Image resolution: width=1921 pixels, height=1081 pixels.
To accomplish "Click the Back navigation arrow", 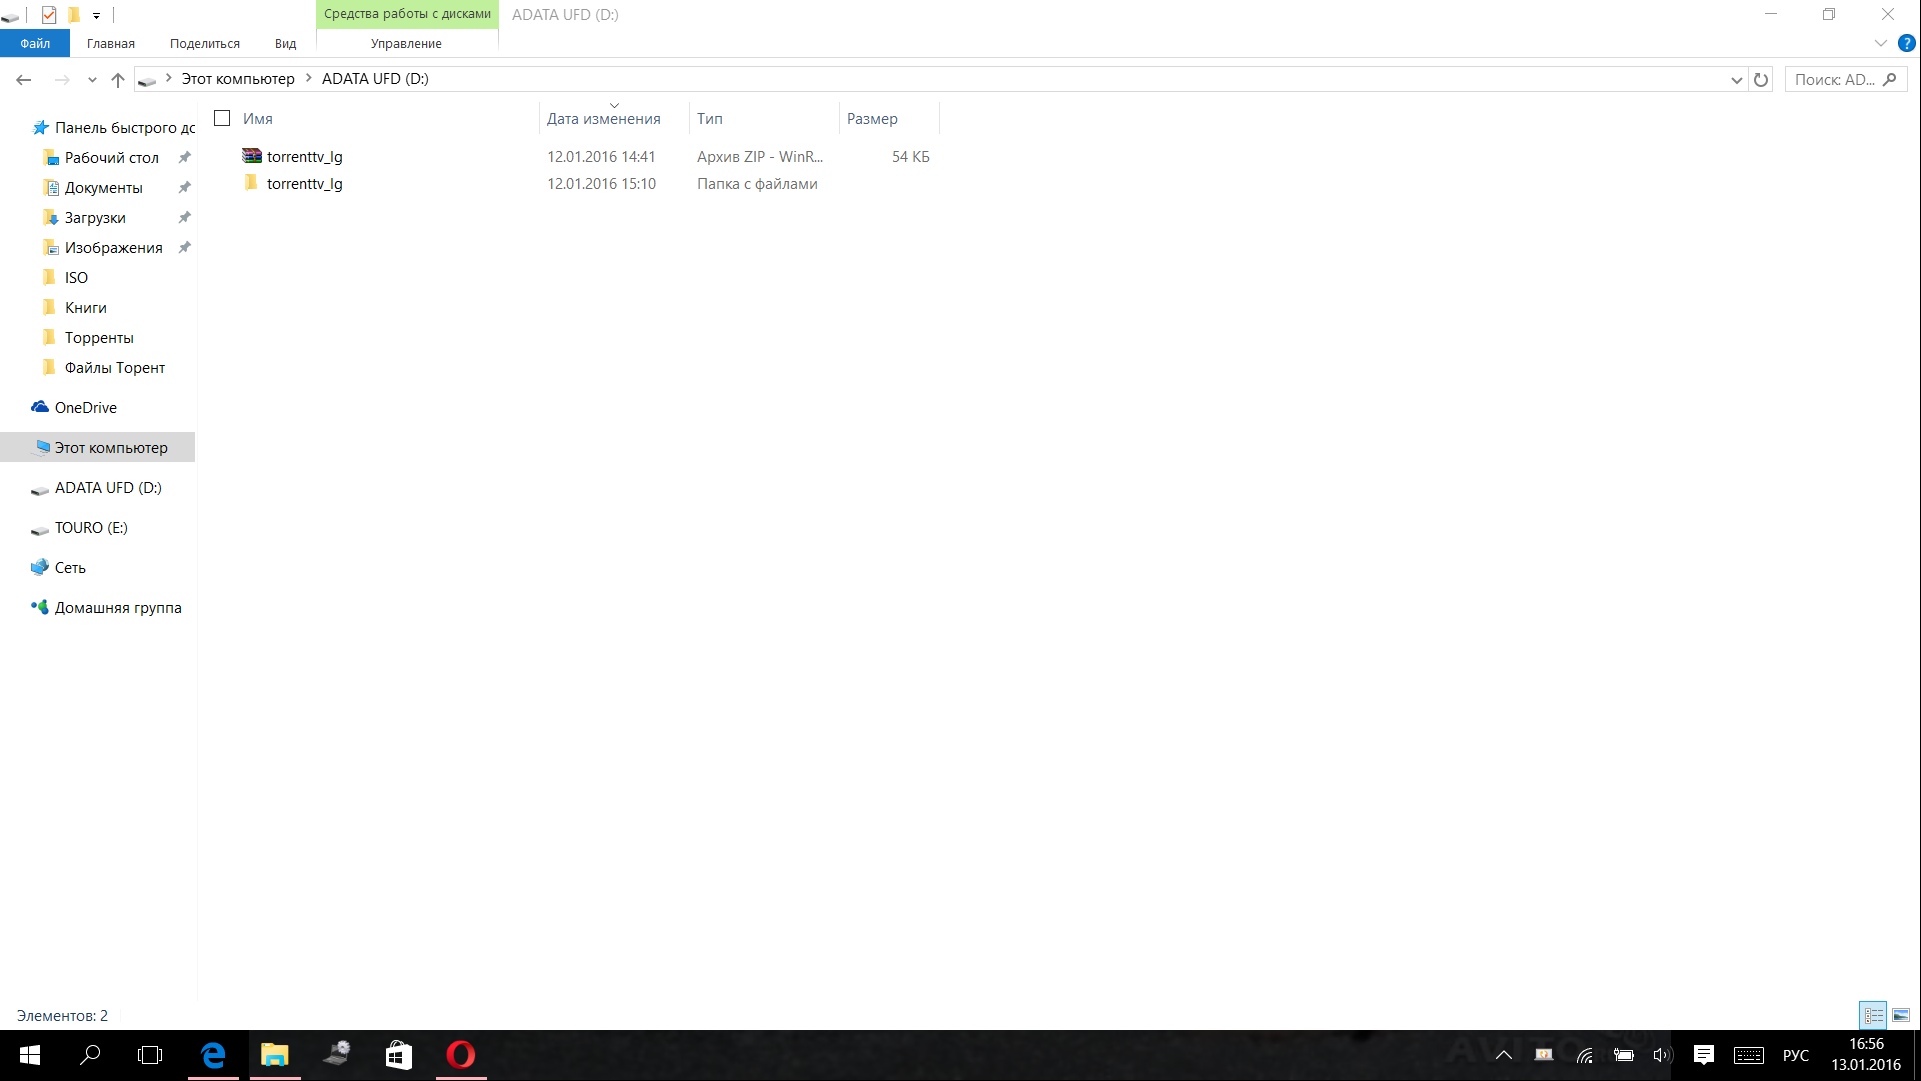I will pyautogui.click(x=24, y=79).
